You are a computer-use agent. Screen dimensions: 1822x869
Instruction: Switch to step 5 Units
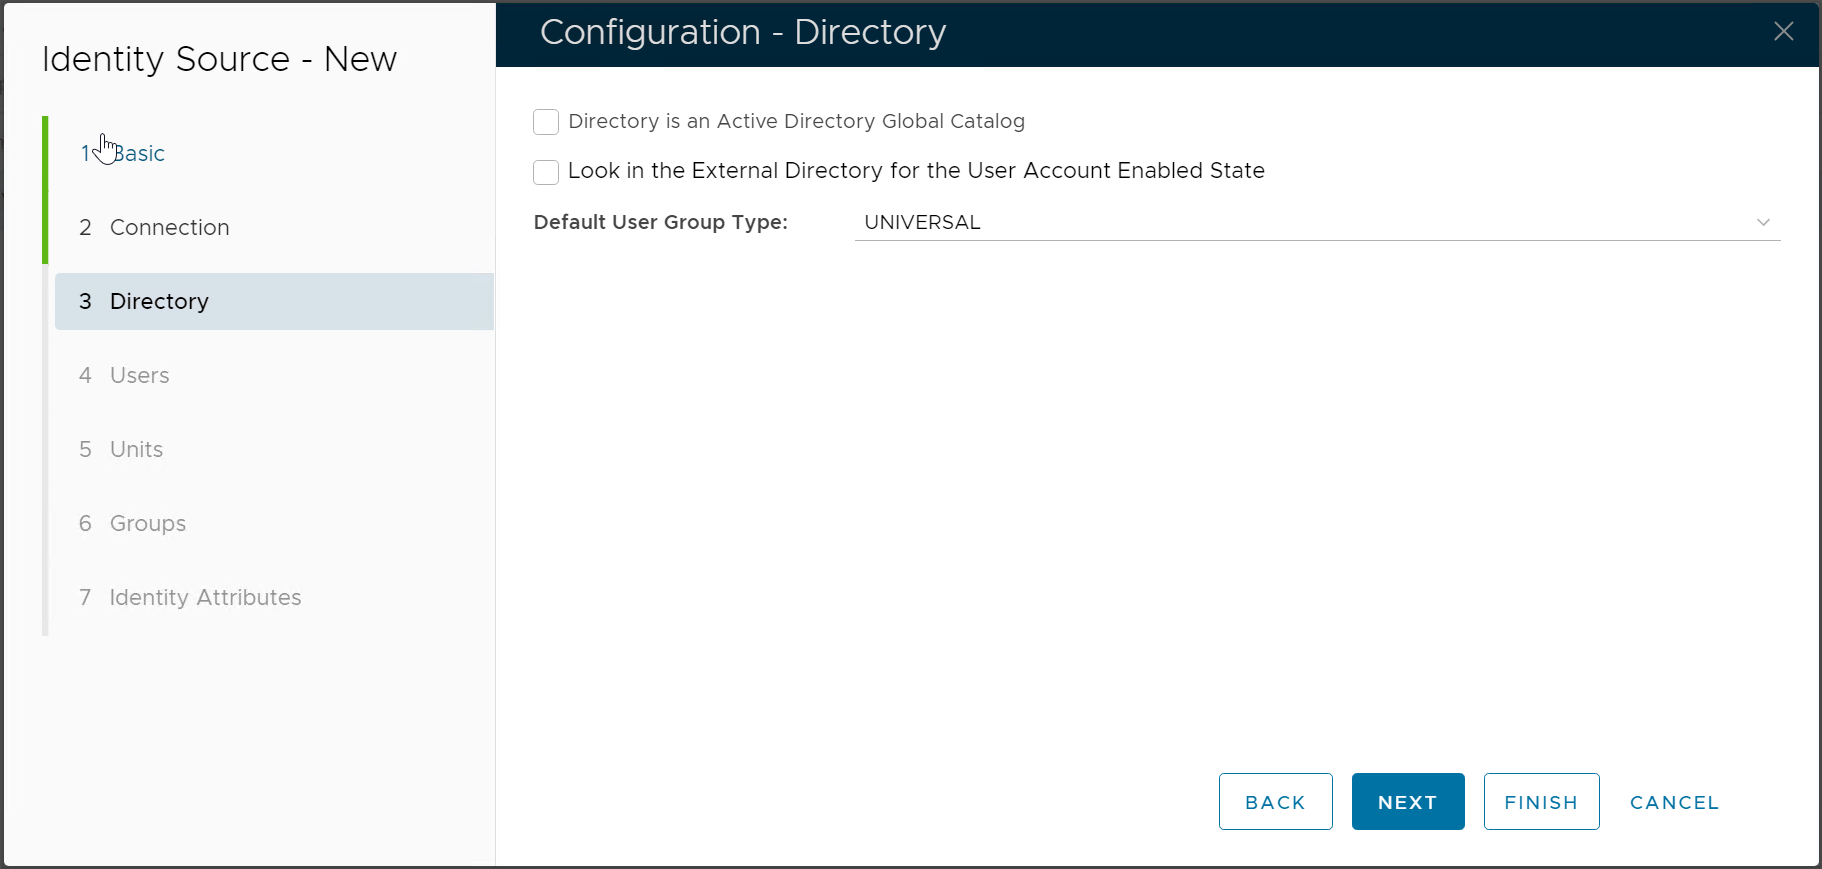[136, 450]
